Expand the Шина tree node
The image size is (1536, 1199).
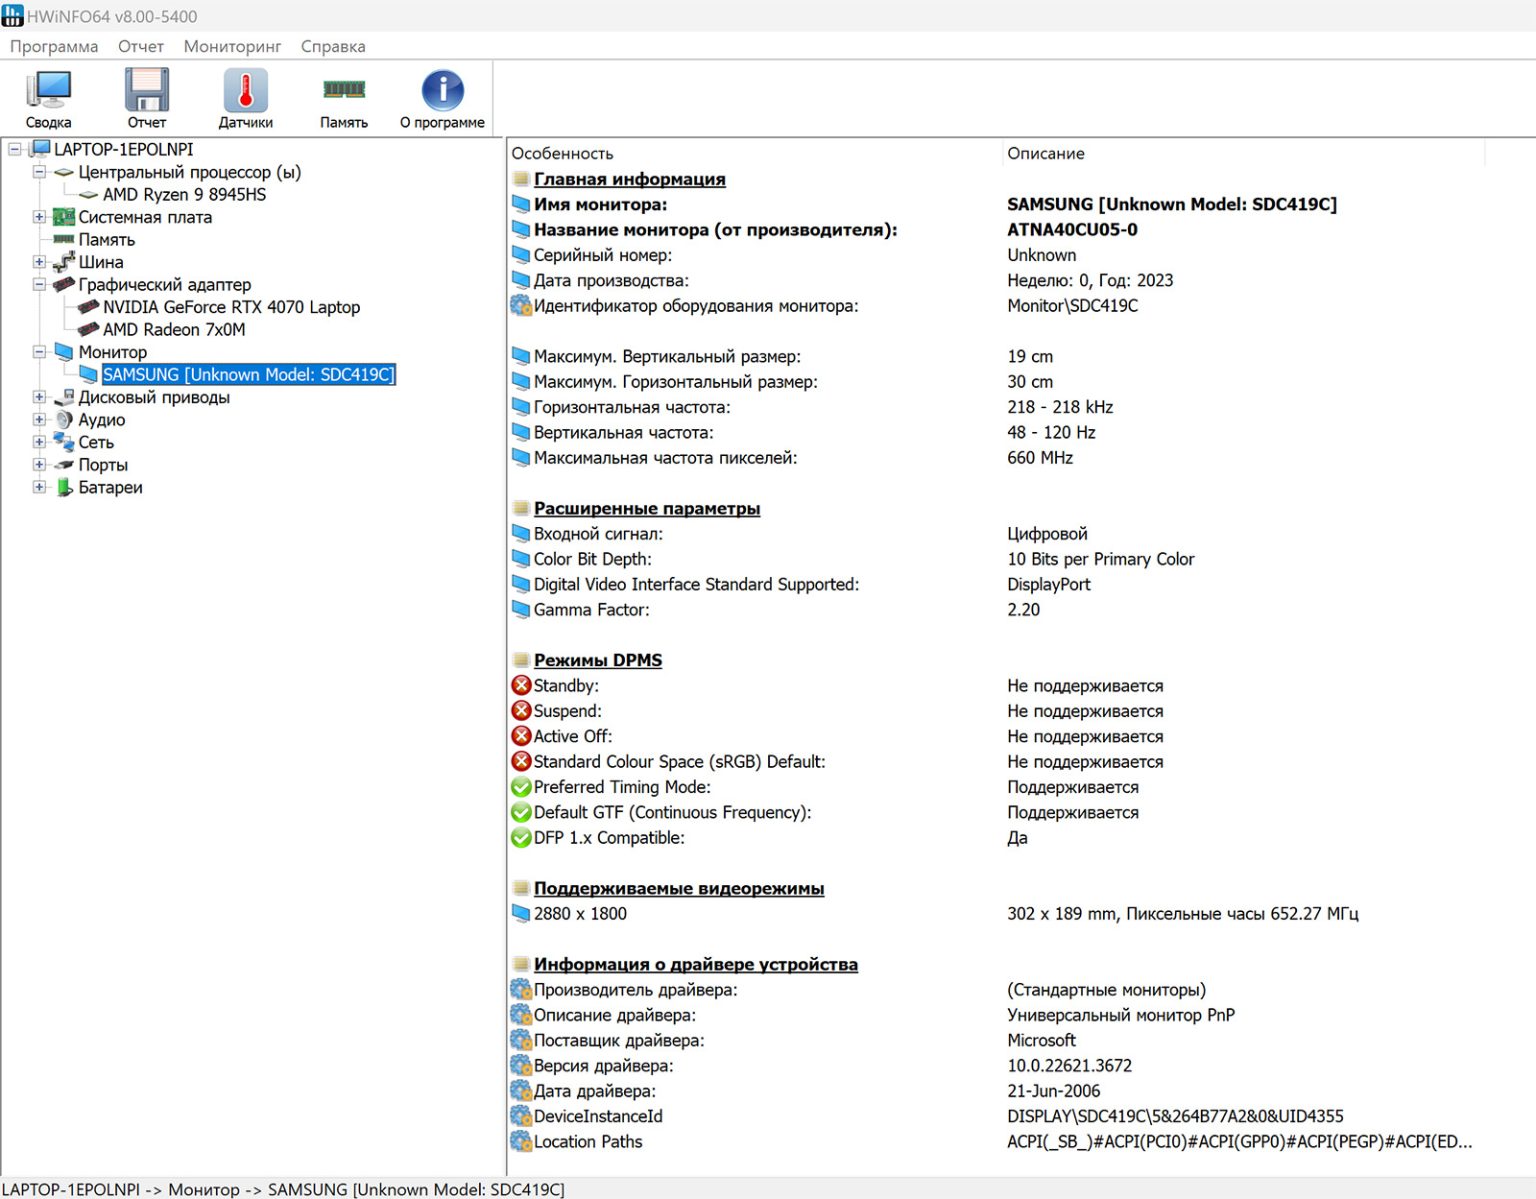[x=39, y=262]
